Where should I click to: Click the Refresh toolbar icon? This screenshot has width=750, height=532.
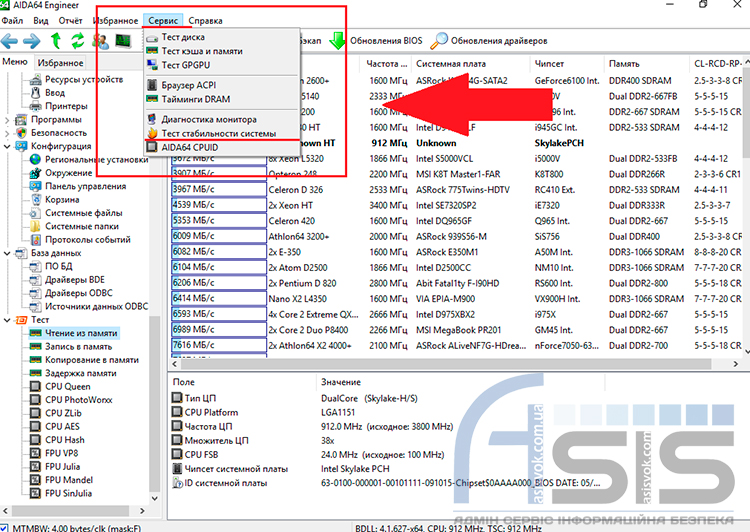point(77,41)
